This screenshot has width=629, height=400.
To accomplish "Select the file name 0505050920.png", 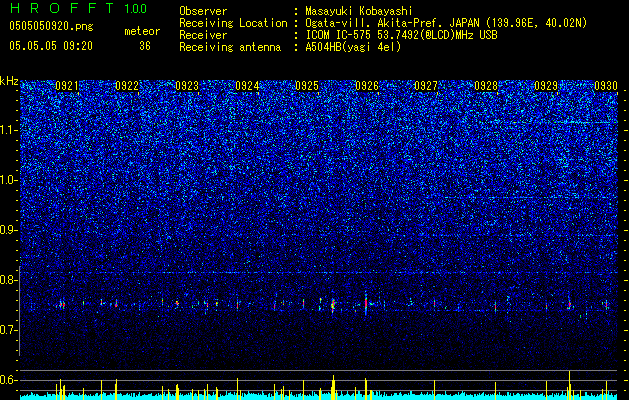I will coord(51,26).
